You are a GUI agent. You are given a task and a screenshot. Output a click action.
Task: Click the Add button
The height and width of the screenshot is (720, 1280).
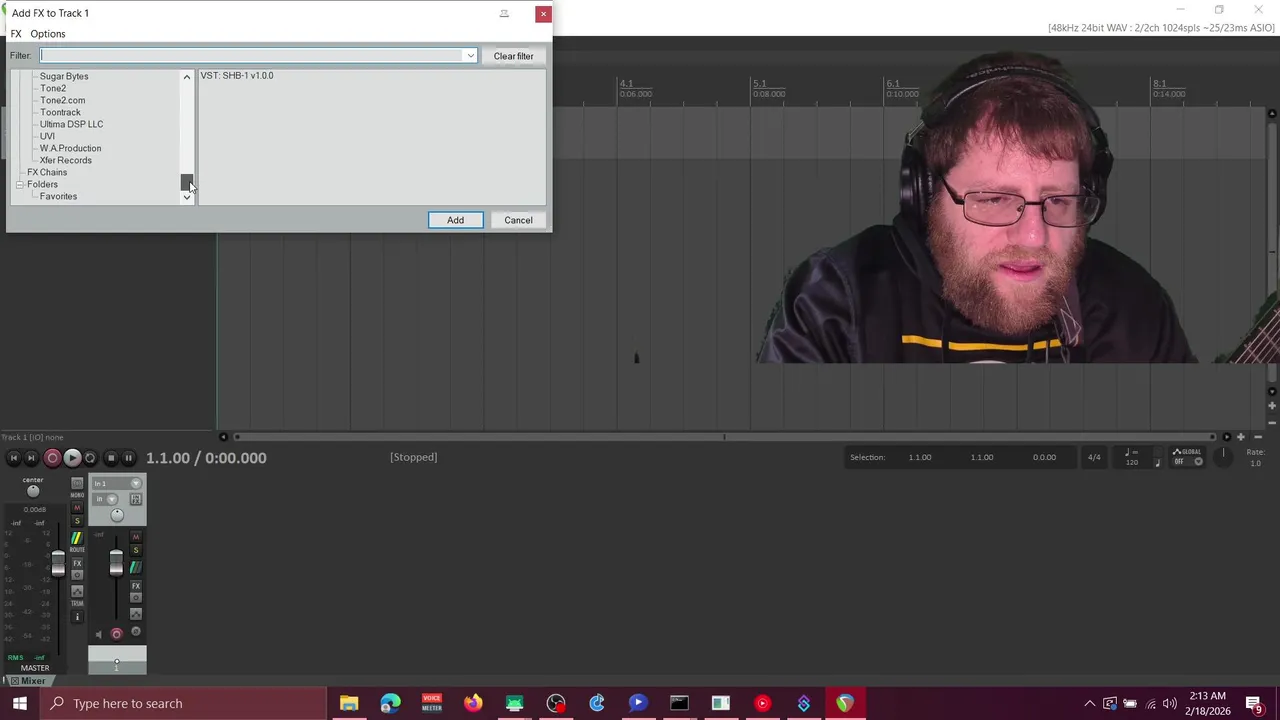tap(455, 220)
